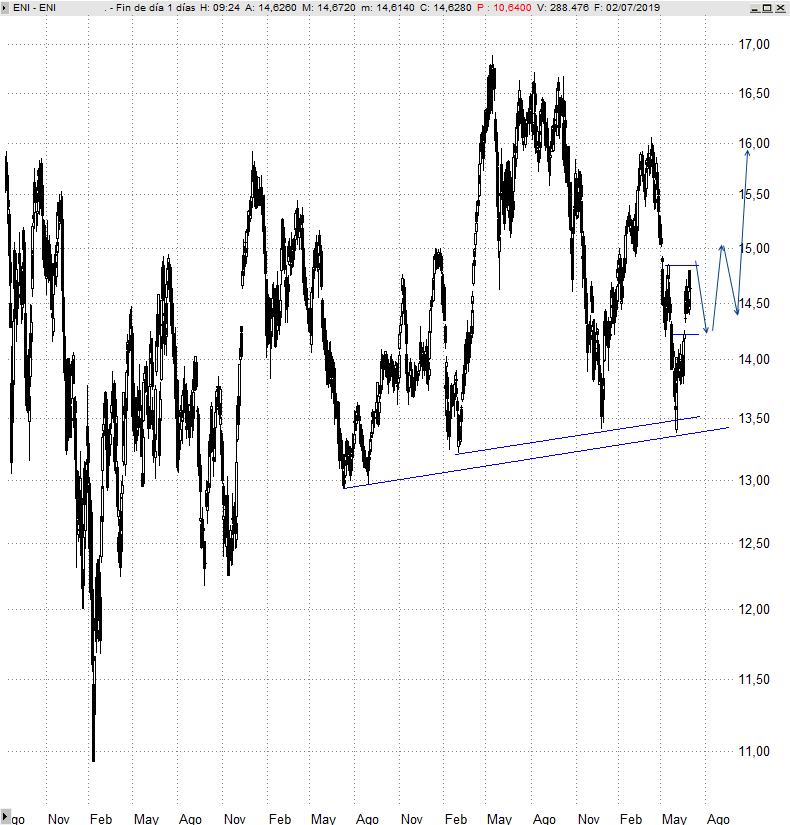Click the 13,50 price axis label
The height and width of the screenshot is (825, 790).
click(754, 419)
